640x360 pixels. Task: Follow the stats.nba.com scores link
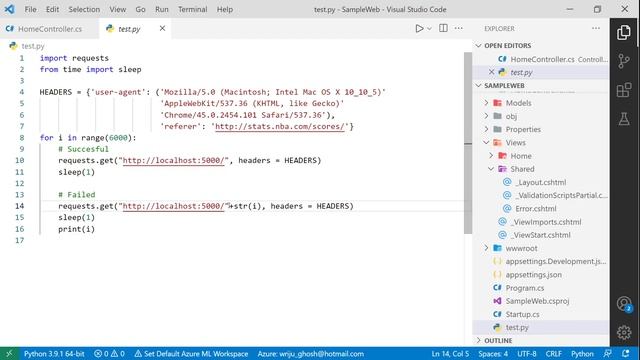280,126
